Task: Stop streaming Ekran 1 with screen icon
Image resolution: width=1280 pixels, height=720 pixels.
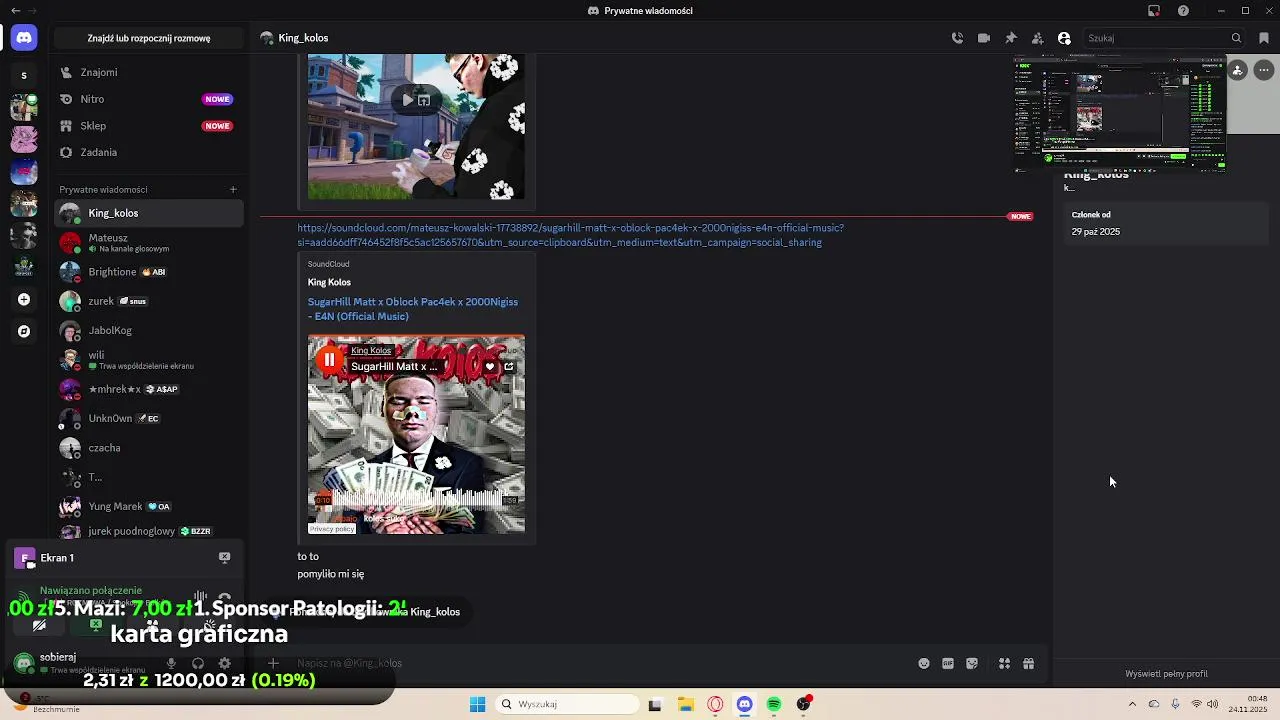Action: (x=224, y=557)
